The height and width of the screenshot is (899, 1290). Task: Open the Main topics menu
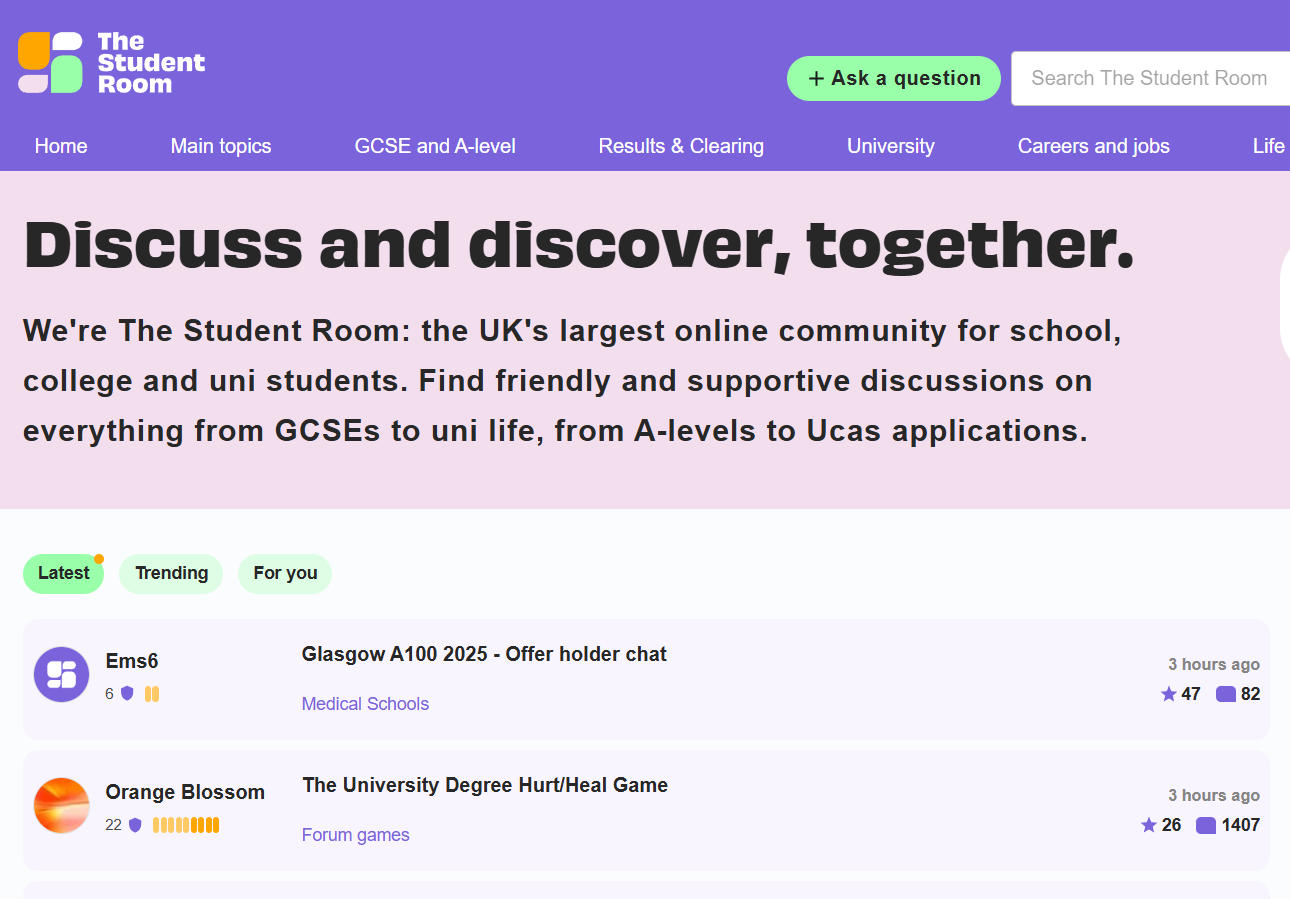point(221,146)
